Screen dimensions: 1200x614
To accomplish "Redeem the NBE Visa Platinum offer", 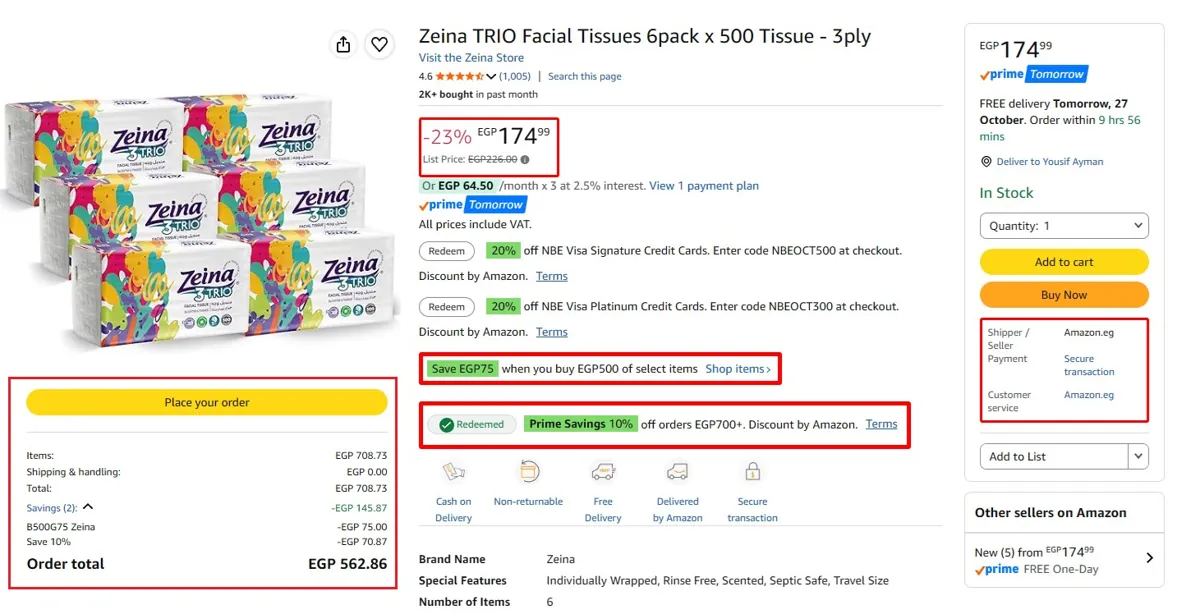I will click(447, 307).
